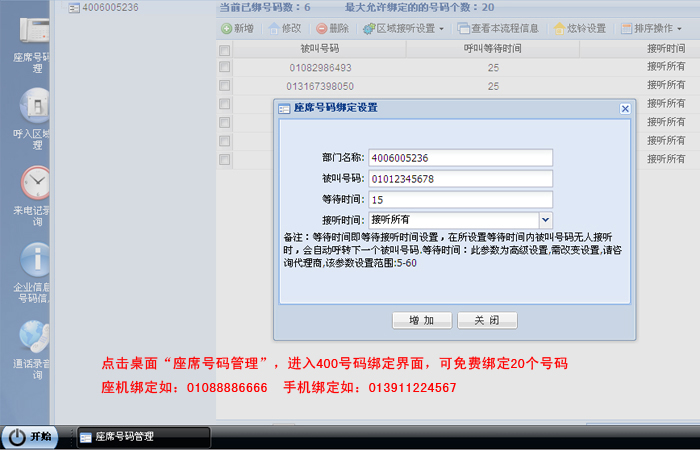Open the 接听时间 combo box arrow
This screenshot has width=700, height=450.
[546, 219]
